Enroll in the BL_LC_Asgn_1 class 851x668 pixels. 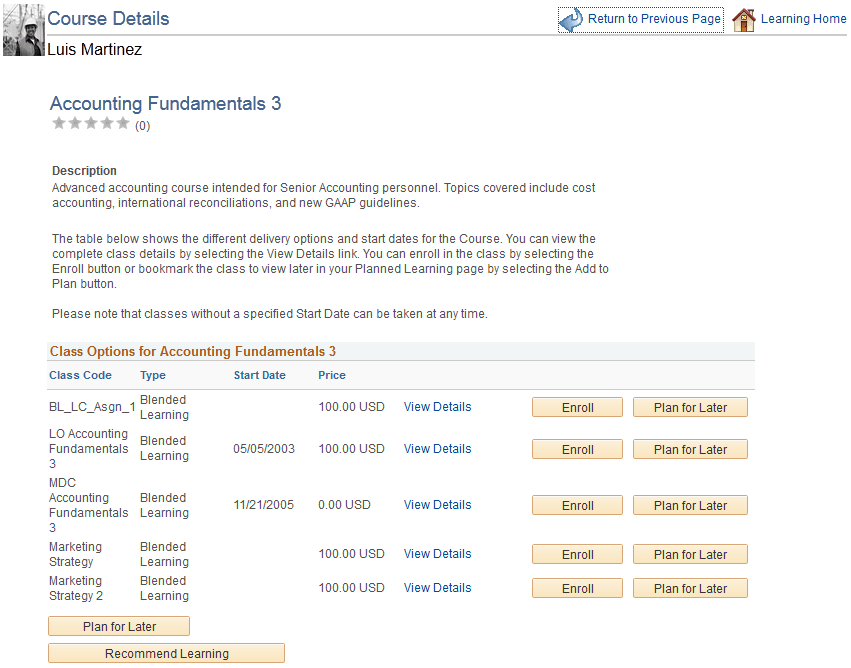point(577,407)
